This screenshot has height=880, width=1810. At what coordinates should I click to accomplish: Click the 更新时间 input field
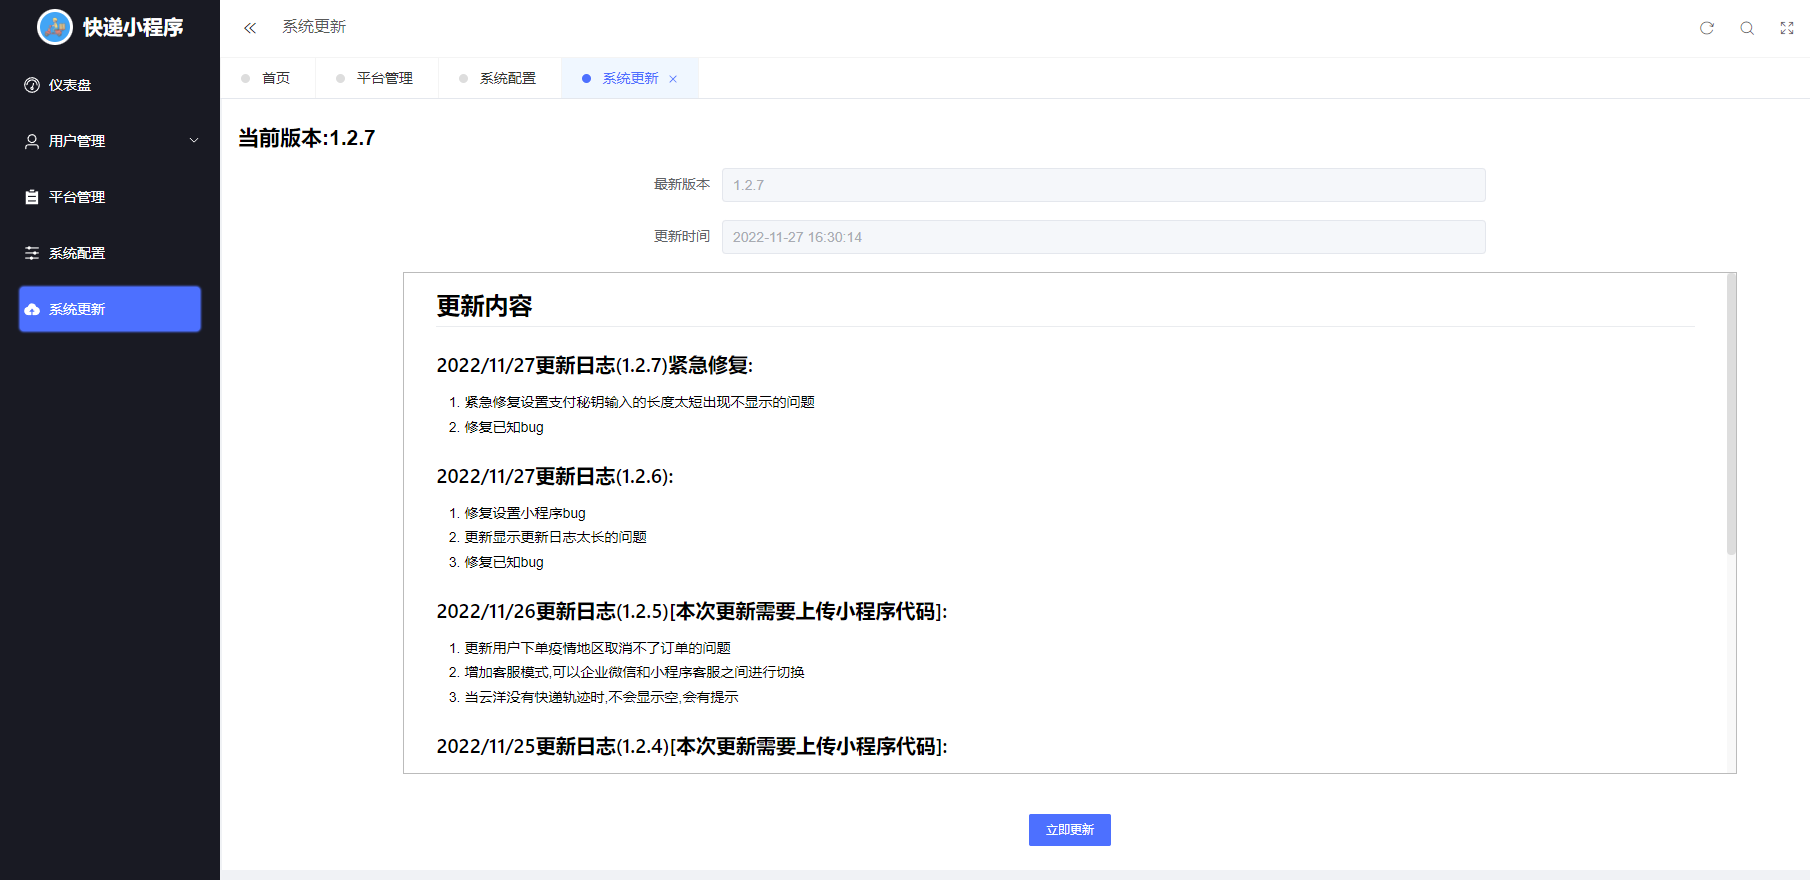point(1103,237)
